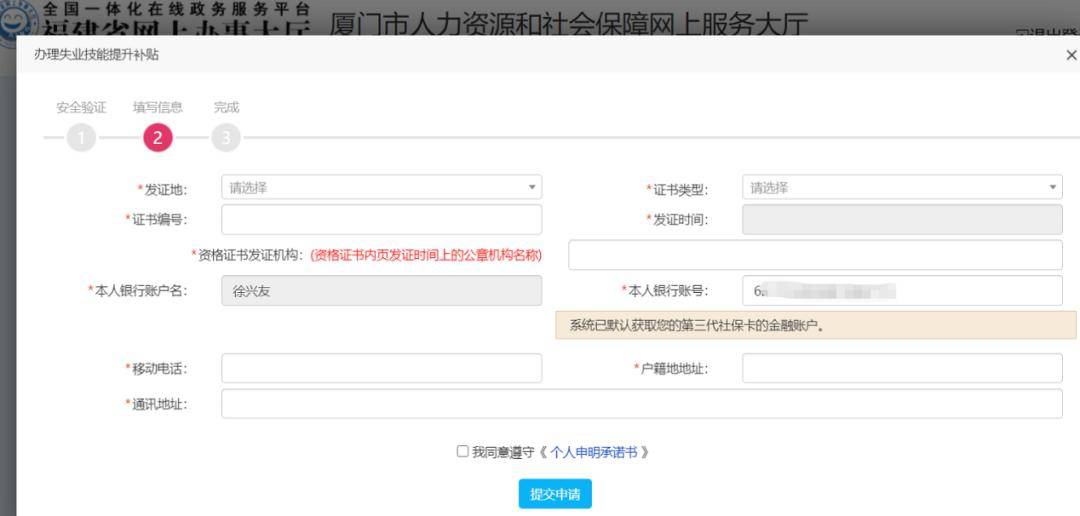This screenshot has height=516, width=1080.
Task: Click the 安全验证 step label
Action: click(x=81, y=107)
